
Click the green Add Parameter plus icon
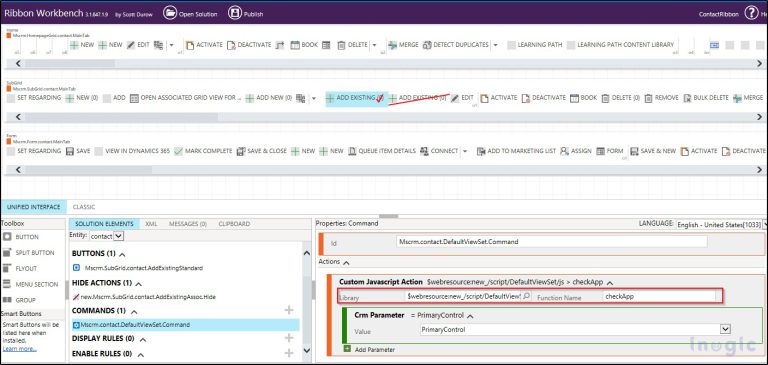click(x=347, y=349)
